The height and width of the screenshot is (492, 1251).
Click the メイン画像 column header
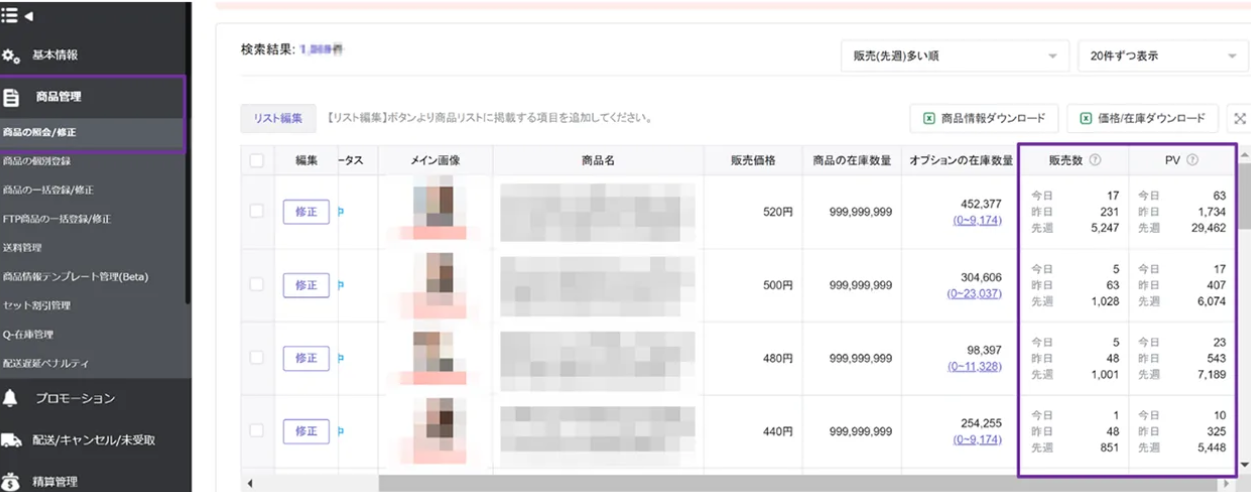click(x=435, y=160)
